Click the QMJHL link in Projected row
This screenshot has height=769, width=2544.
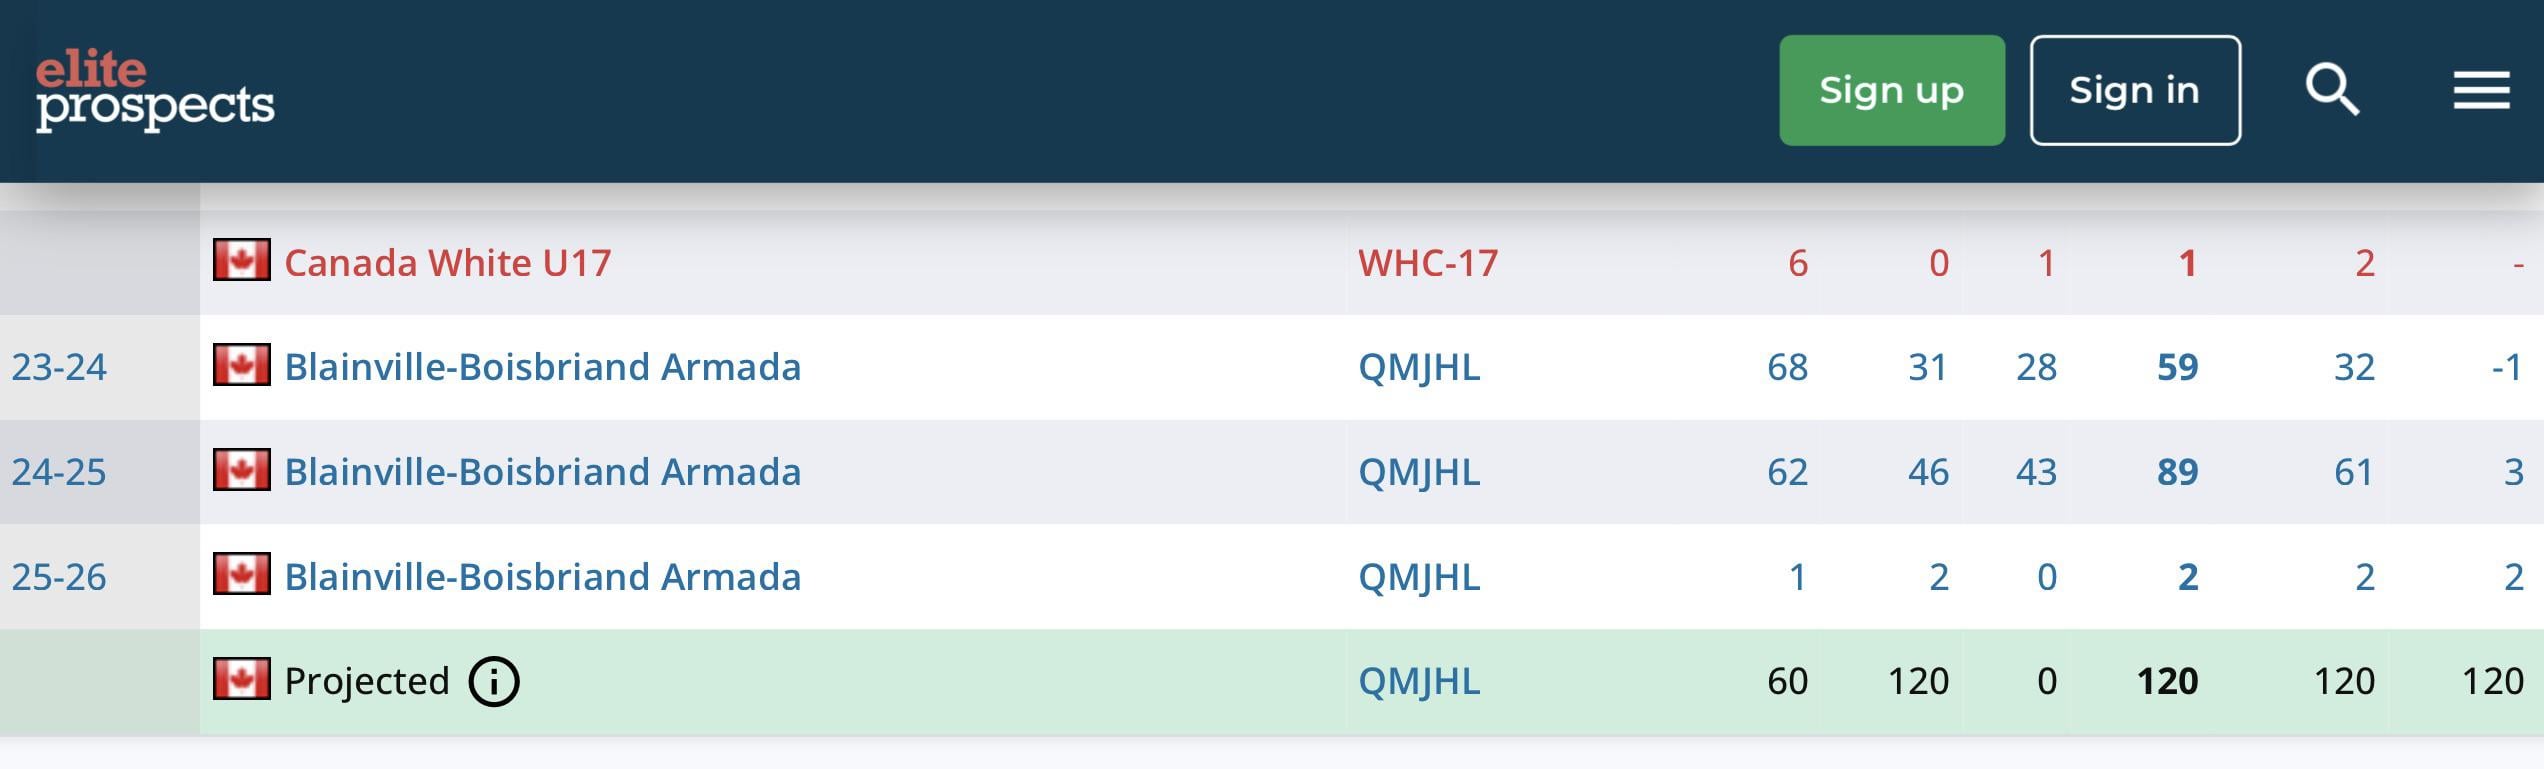pos(1418,682)
